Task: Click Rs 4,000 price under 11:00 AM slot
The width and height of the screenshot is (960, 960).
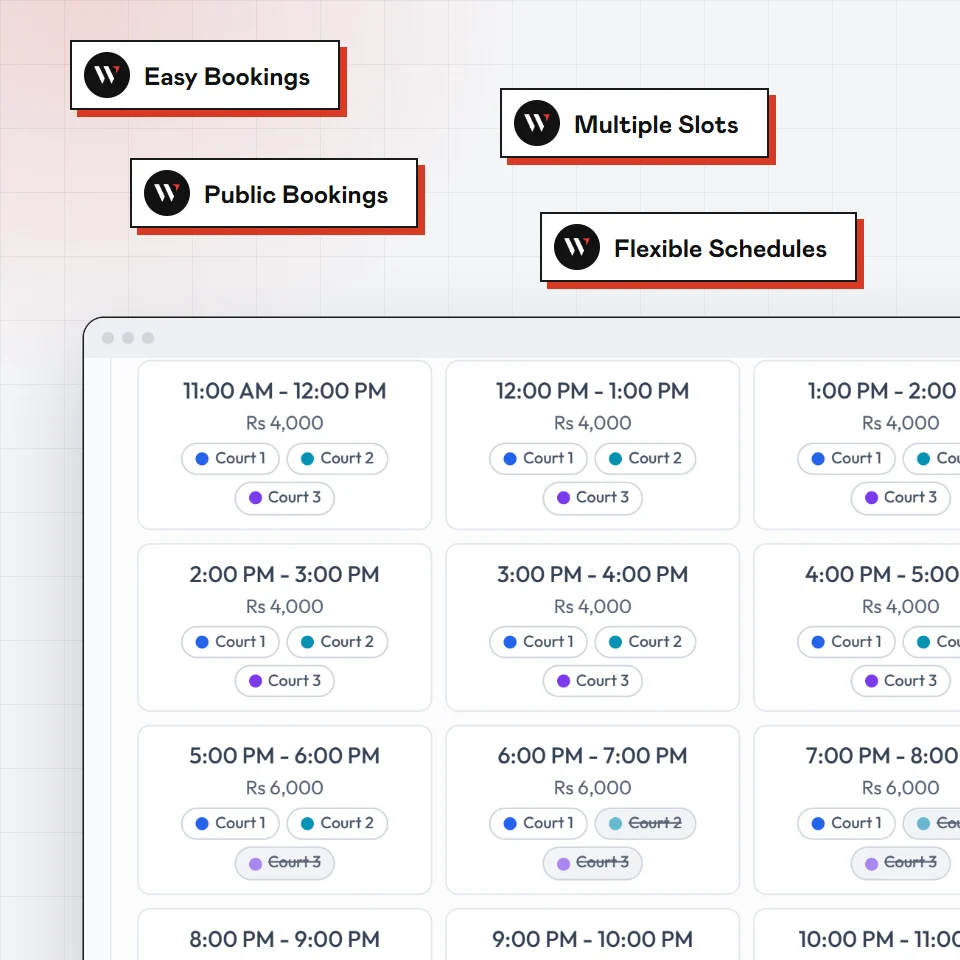Action: (x=285, y=423)
